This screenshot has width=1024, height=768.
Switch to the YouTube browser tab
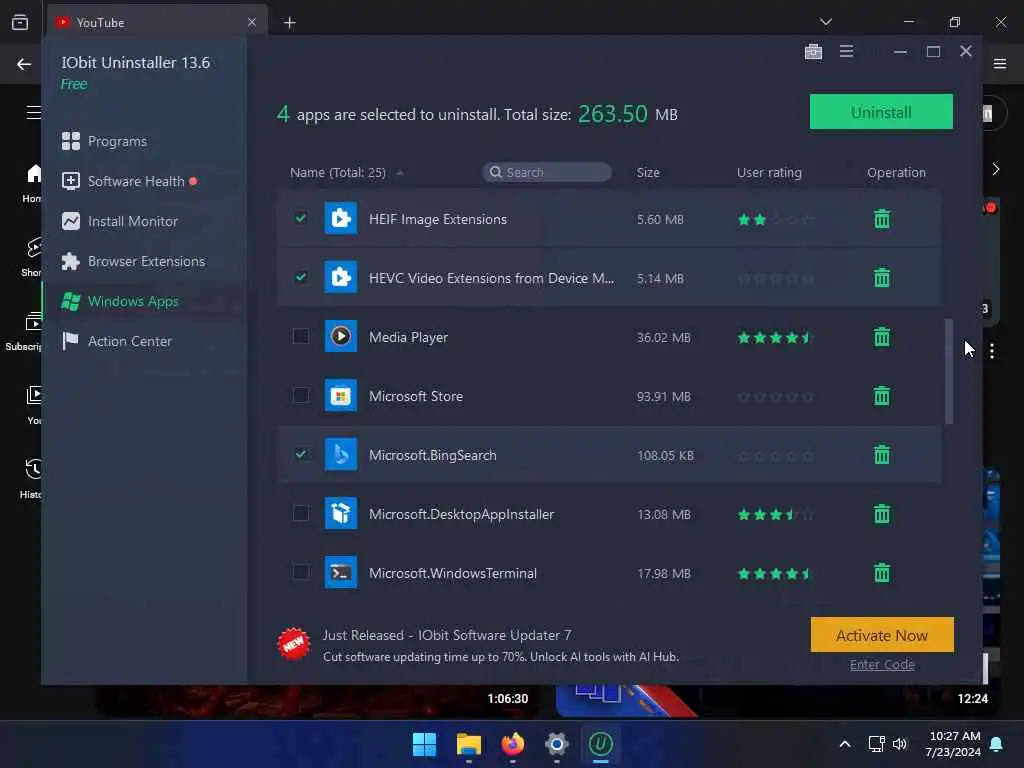coord(157,22)
